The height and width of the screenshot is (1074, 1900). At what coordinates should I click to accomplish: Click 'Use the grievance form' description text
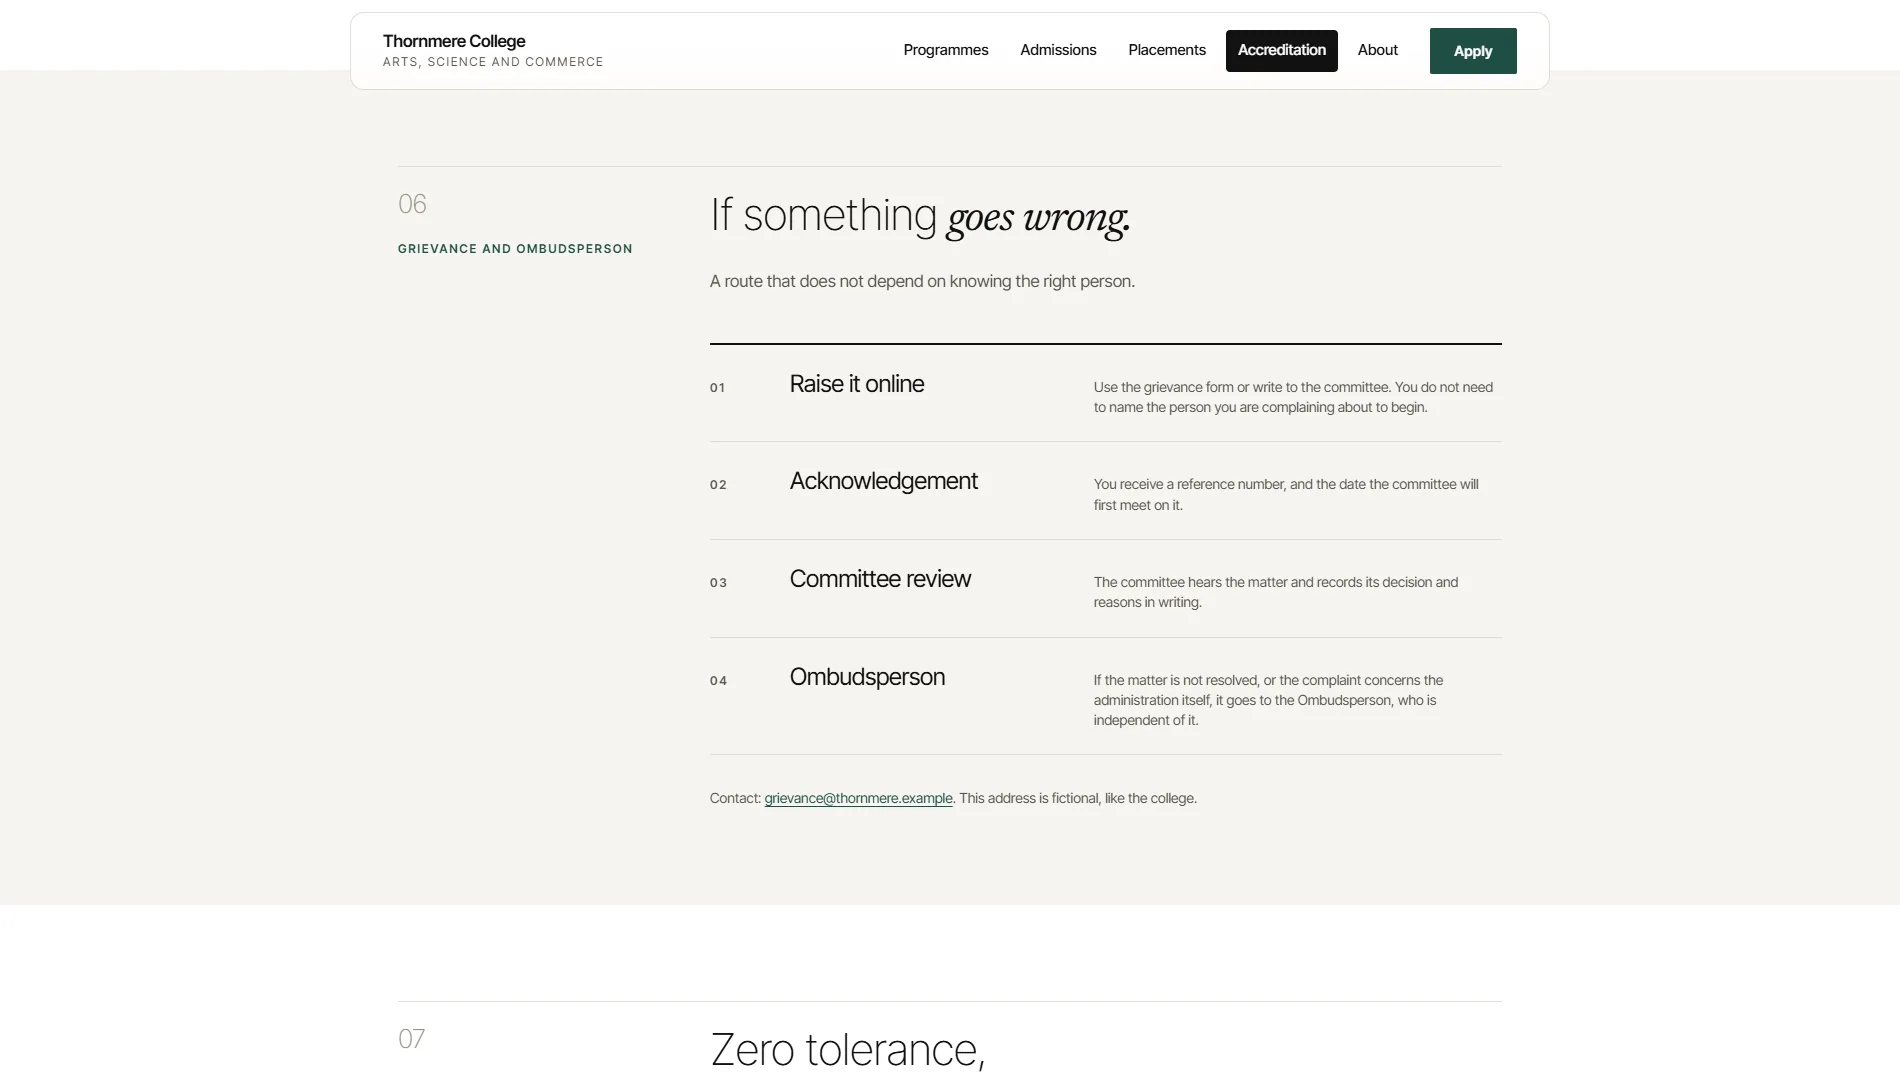[x=1293, y=397]
